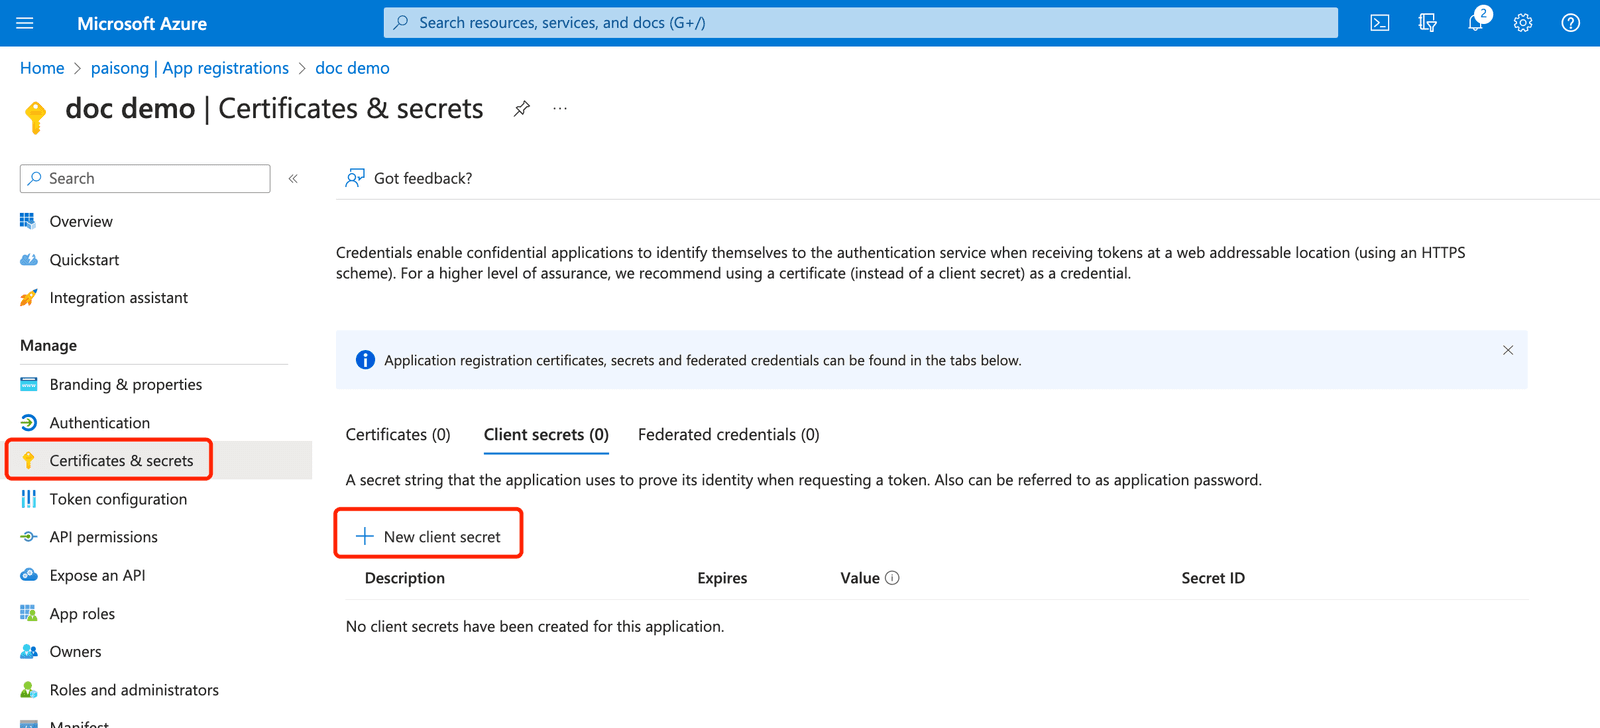Click the Value column header
The image size is (1600, 728).
point(860,578)
